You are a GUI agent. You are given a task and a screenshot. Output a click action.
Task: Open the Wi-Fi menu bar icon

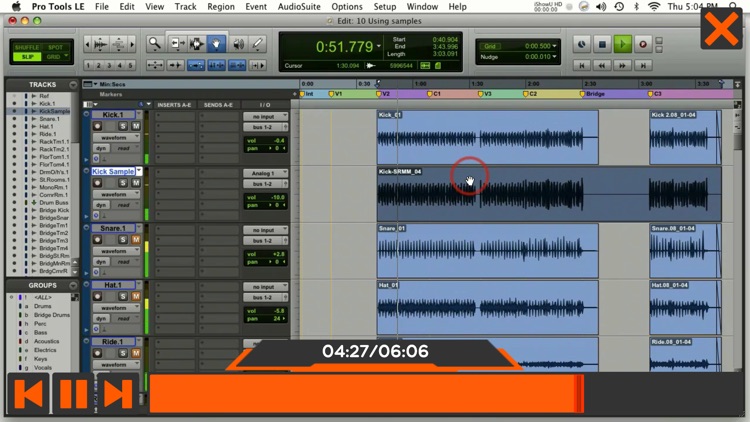[653, 7]
